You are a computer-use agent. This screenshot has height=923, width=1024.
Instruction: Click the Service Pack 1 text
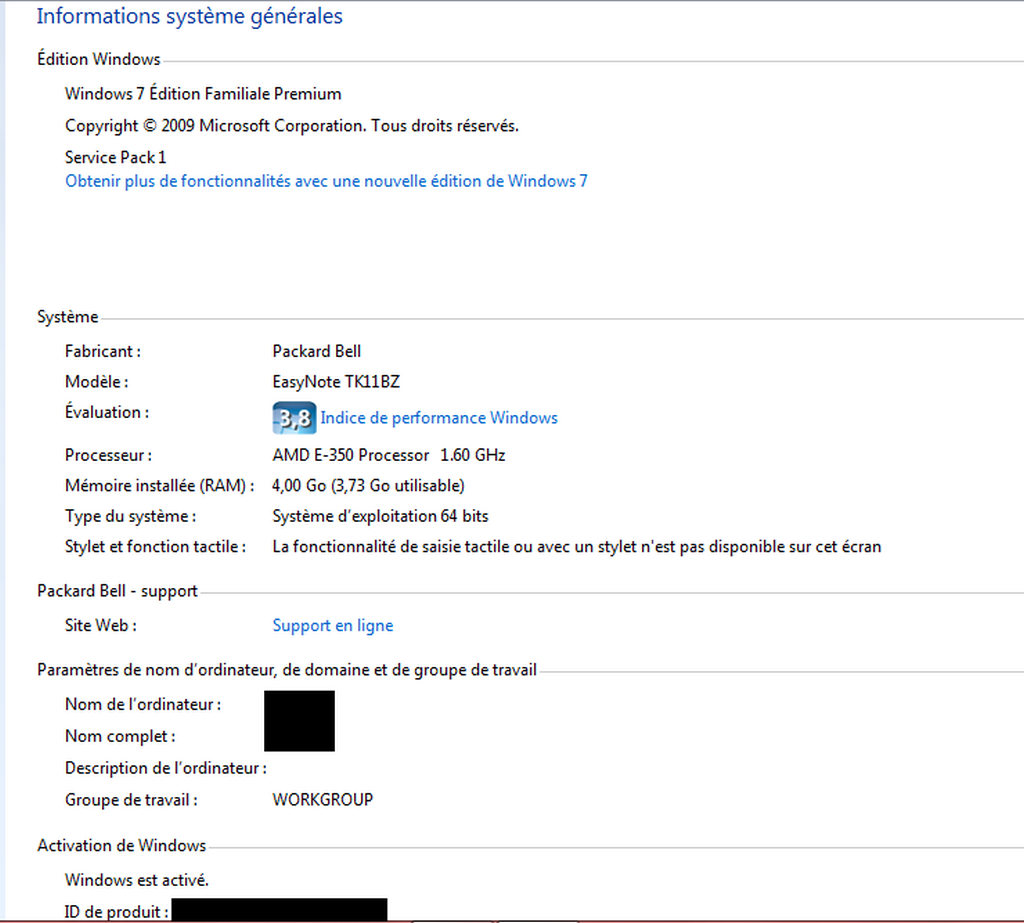point(116,157)
